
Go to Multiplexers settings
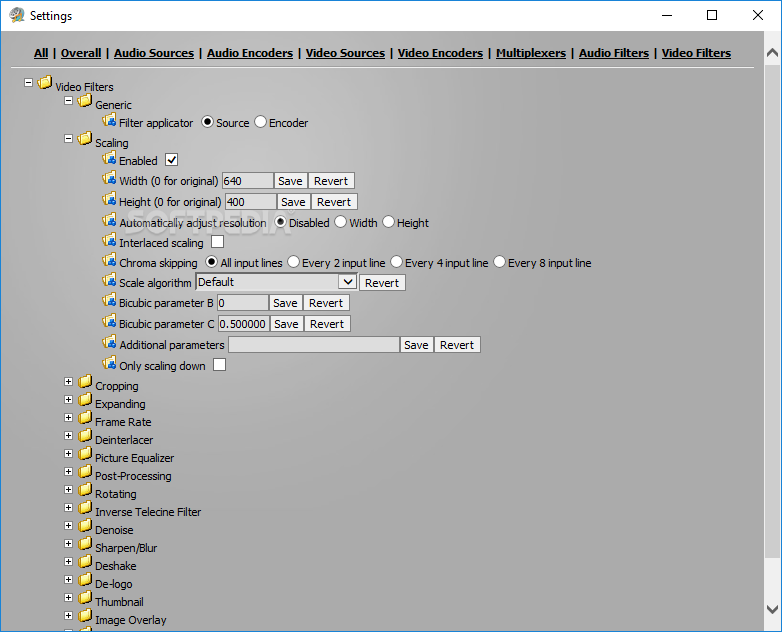531,53
